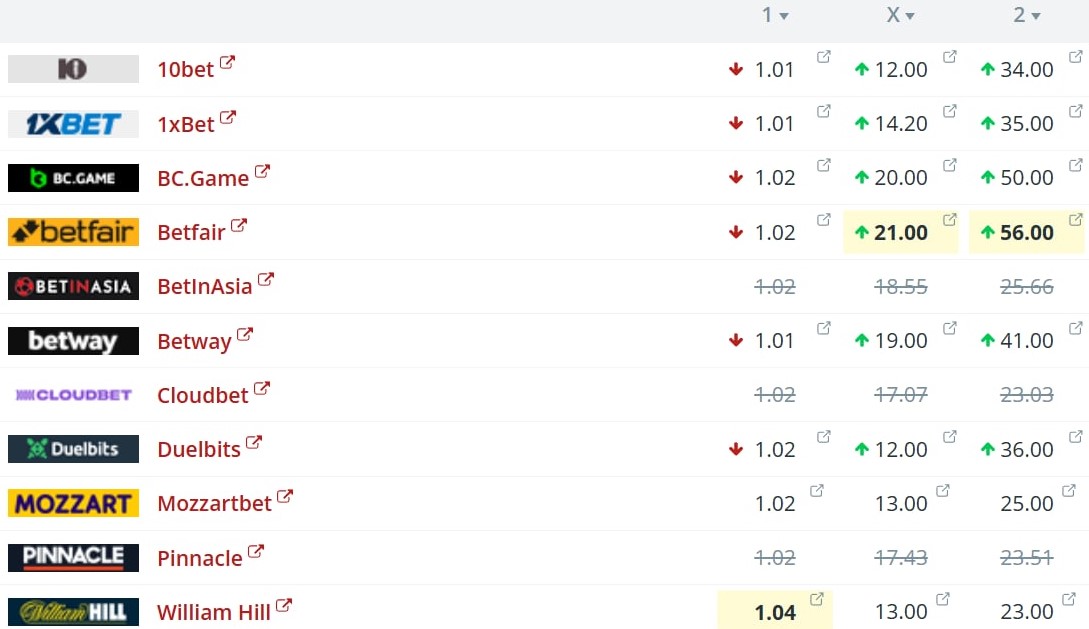1089x629 pixels.
Task: Open external link icon next to Mozzartbet name
Action: coord(285,496)
